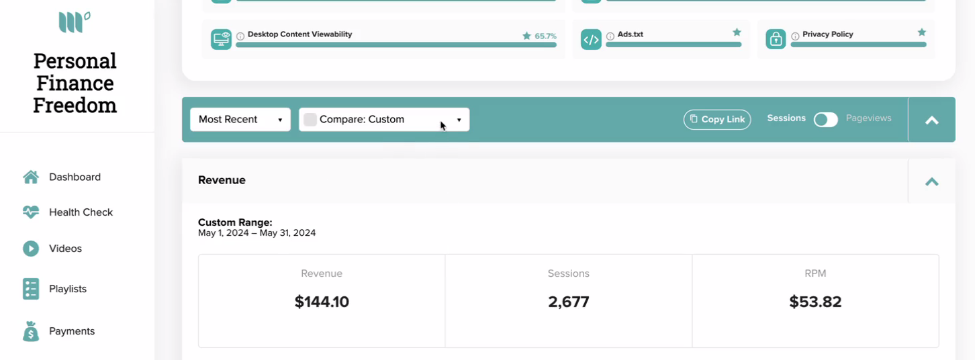Click the 65.7% viewability score

[545, 36]
